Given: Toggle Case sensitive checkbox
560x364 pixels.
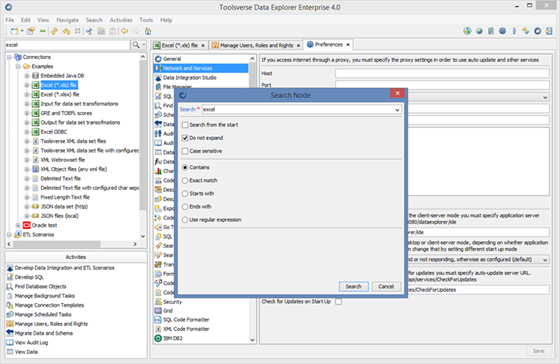Looking at the screenshot, I should pyautogui.click(x=185, y=151).
